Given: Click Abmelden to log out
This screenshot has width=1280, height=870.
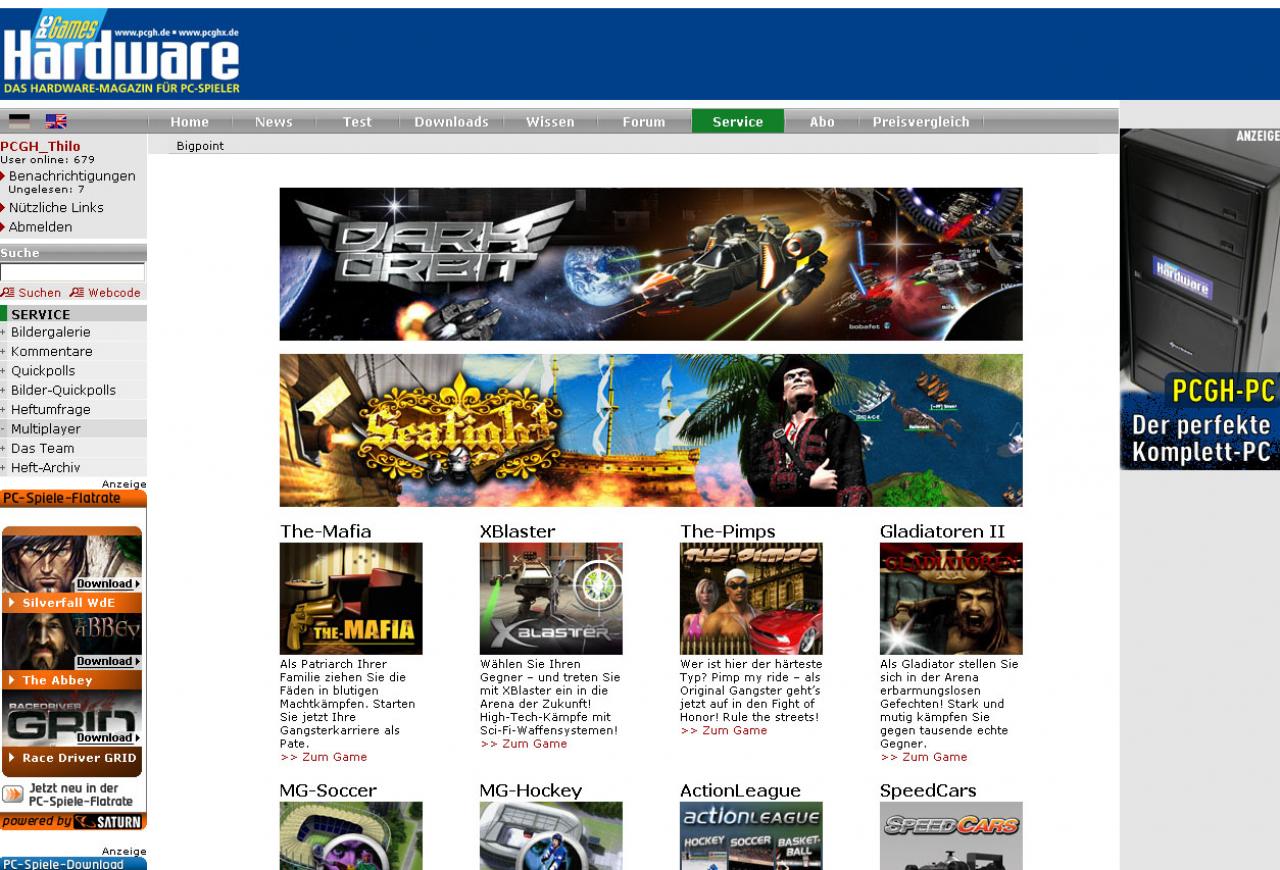Looking at the screenshot, I should [x=40, y=227].
